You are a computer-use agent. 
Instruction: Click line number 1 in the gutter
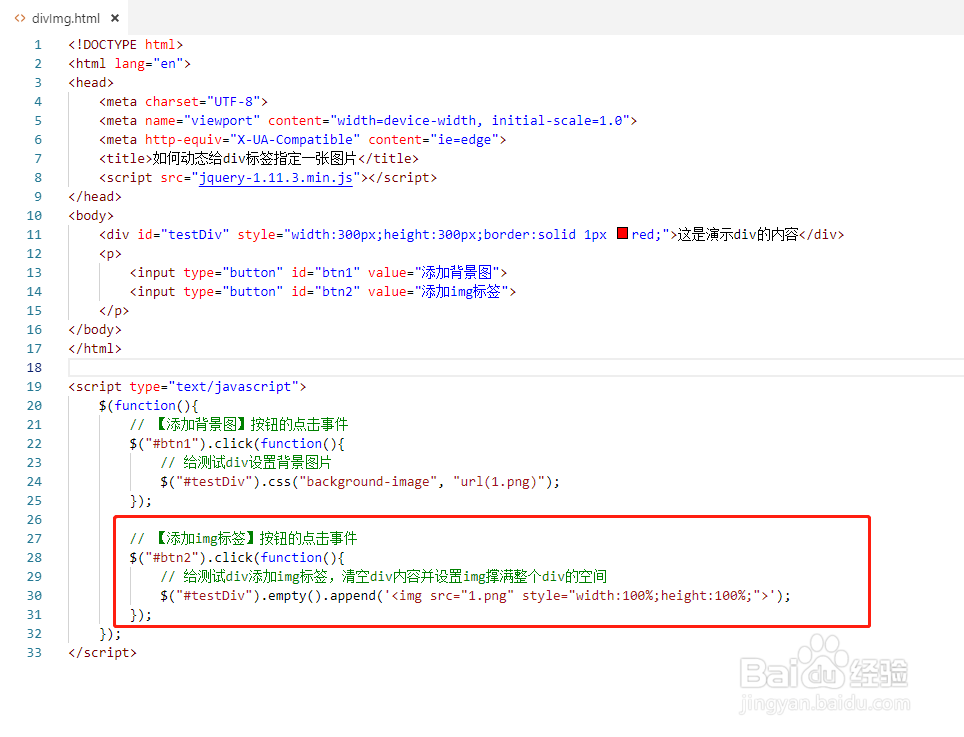38,45
